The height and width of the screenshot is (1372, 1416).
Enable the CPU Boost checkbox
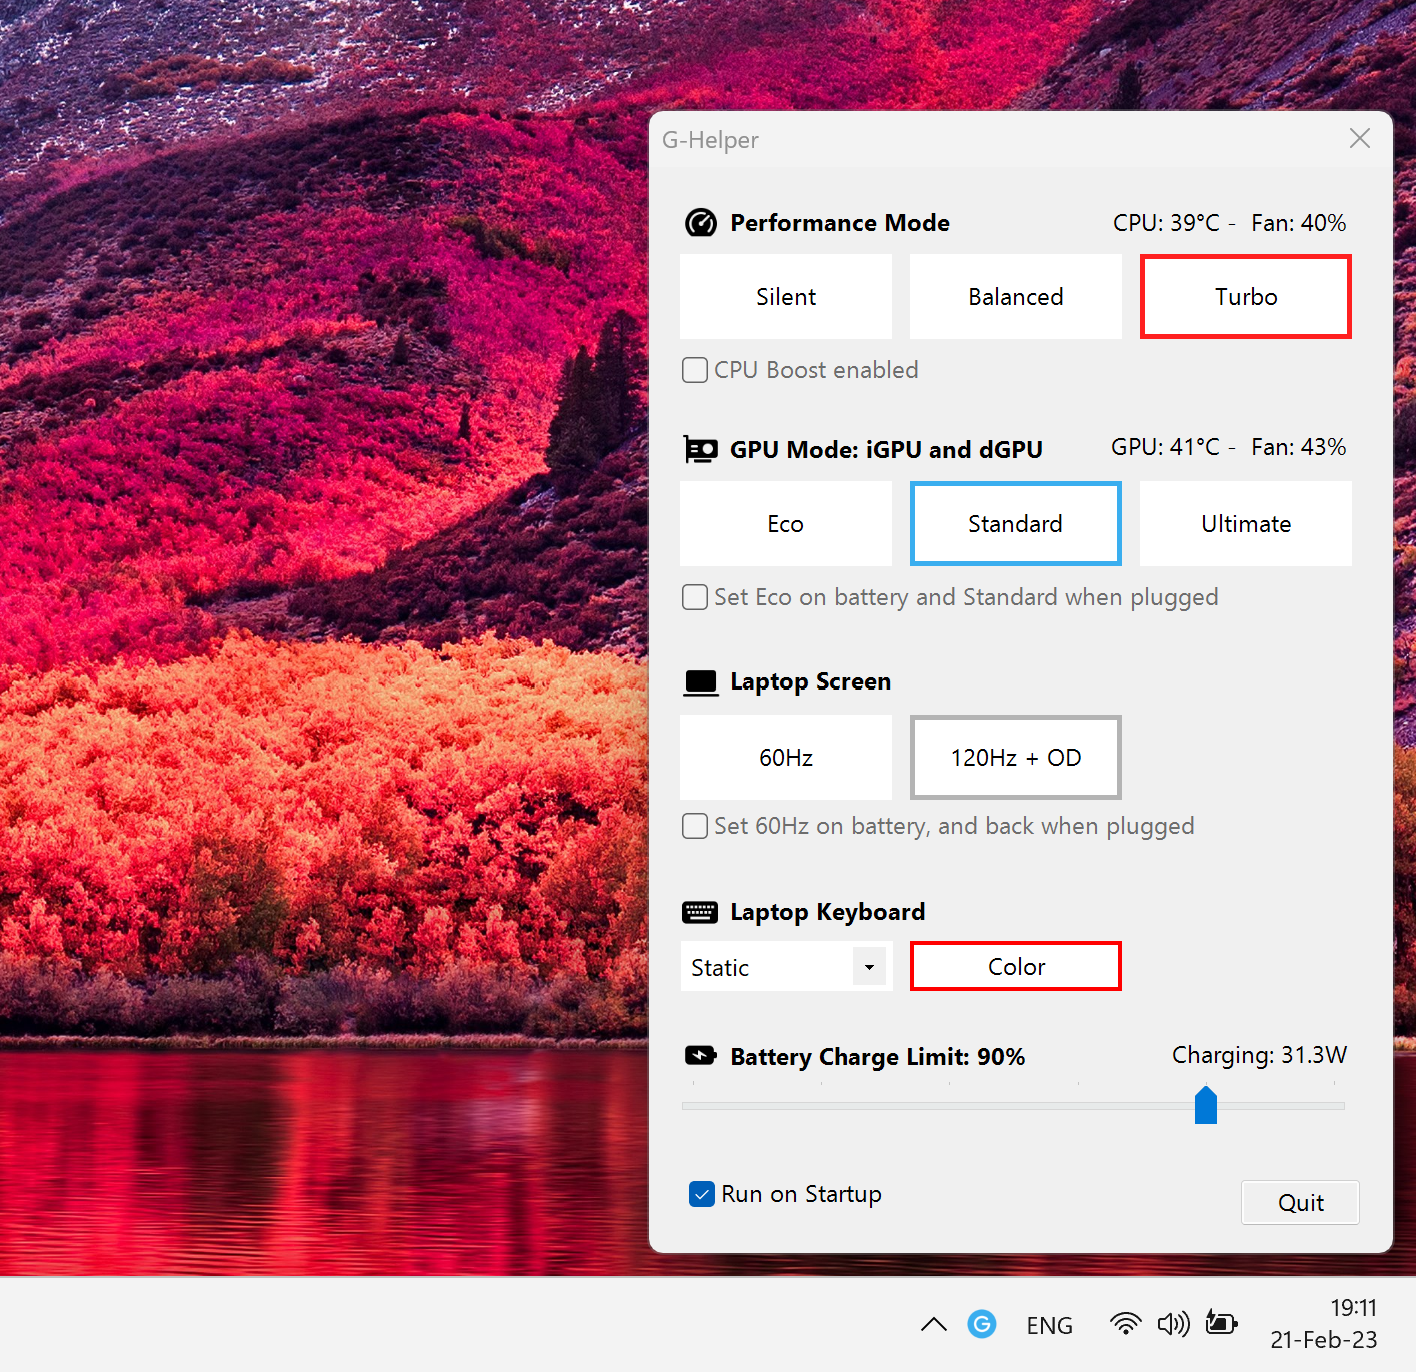(x=695, y=370)
